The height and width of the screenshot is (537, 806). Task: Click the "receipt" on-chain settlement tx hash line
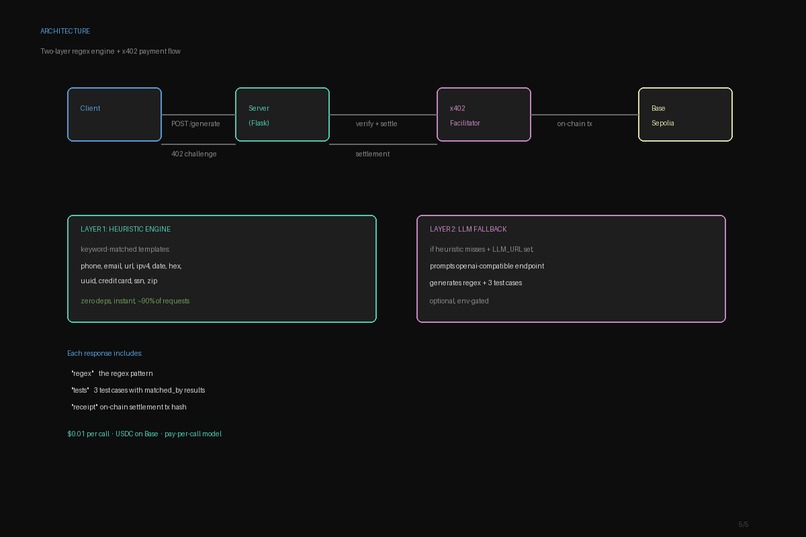point(129,407)
